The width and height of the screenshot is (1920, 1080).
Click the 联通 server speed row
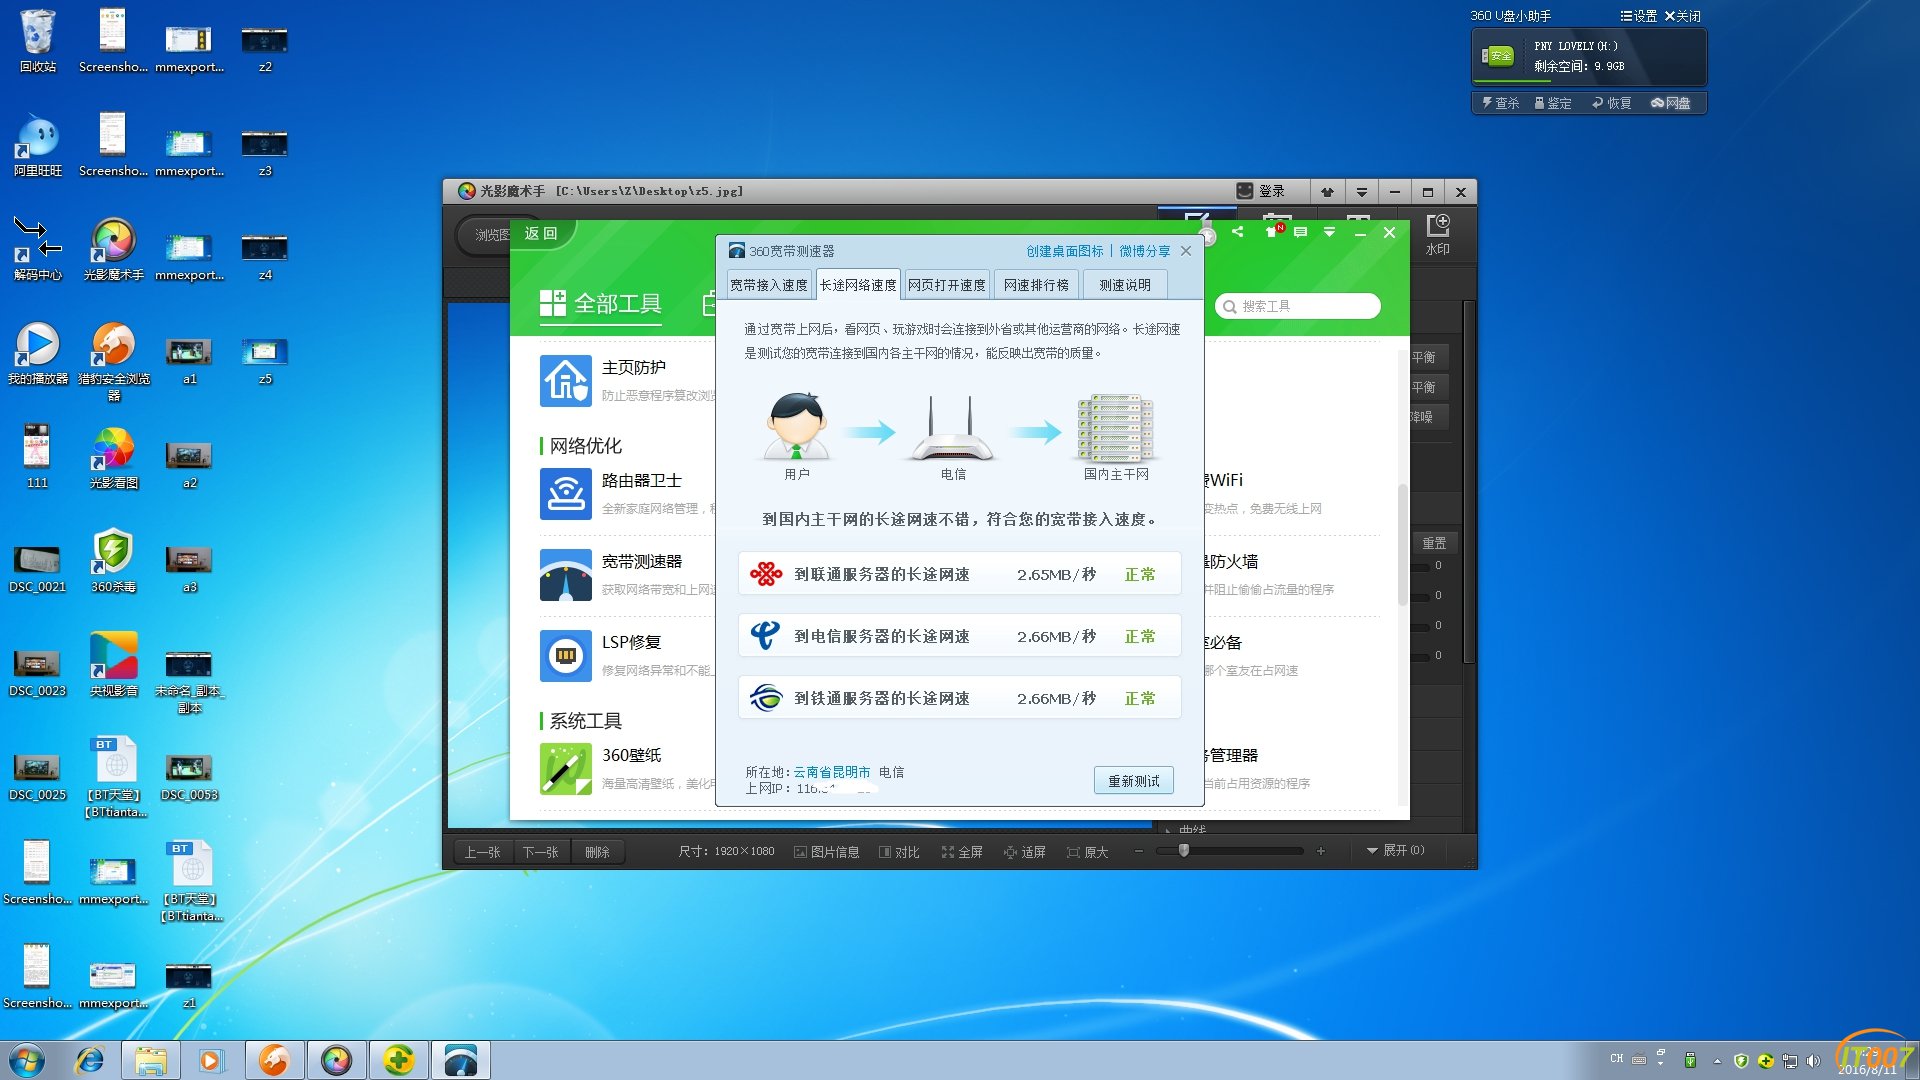tap(959, 574)
